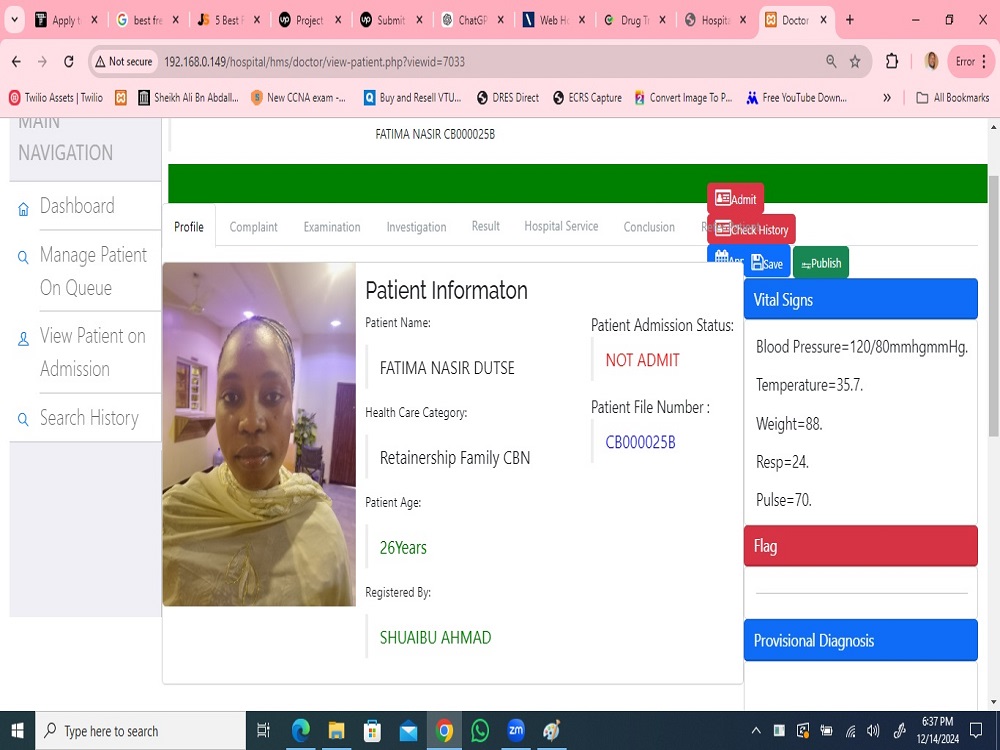Click the Error menu button in Chrome
The height and width of the screenshot is (750, 1000).
click(971, 61)
